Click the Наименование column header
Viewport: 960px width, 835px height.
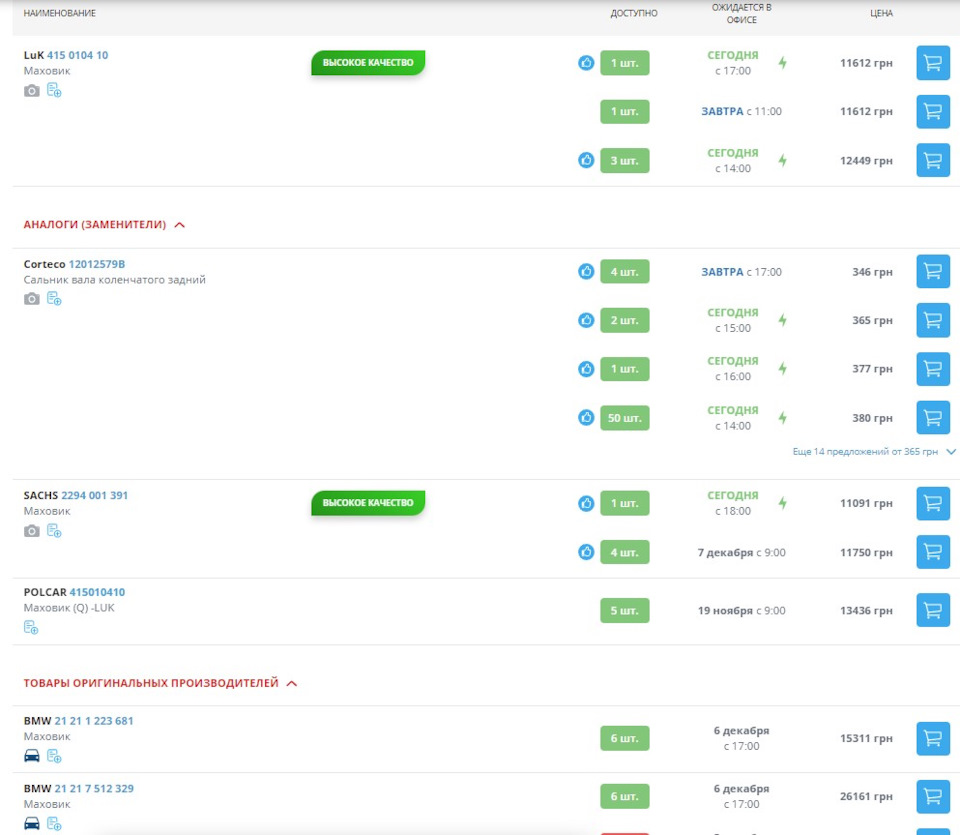(x=59, y=13)
